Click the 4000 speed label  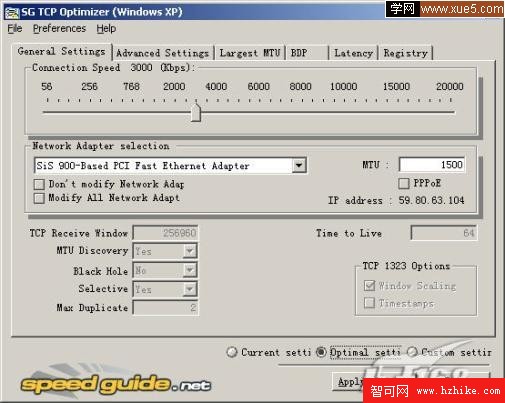[216, 87]
